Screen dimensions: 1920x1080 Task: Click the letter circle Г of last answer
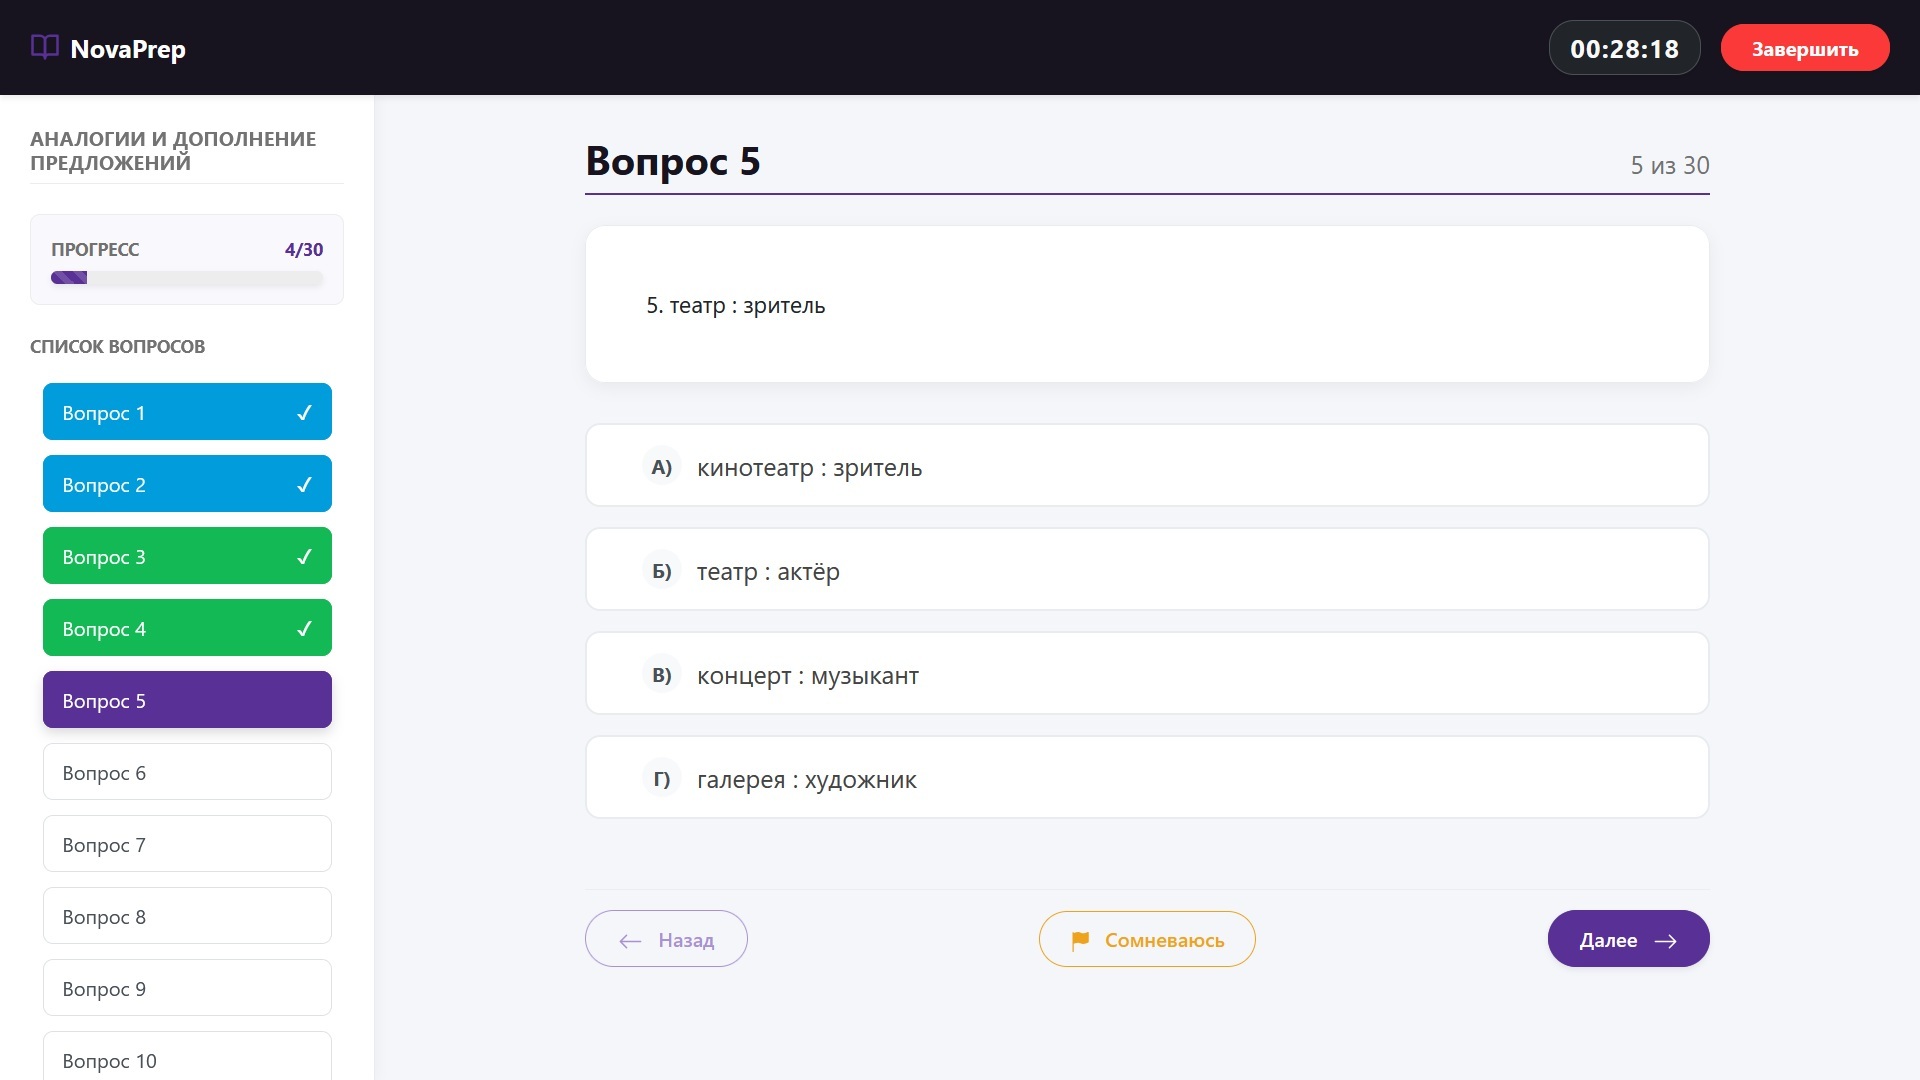[x=661, y=778]
